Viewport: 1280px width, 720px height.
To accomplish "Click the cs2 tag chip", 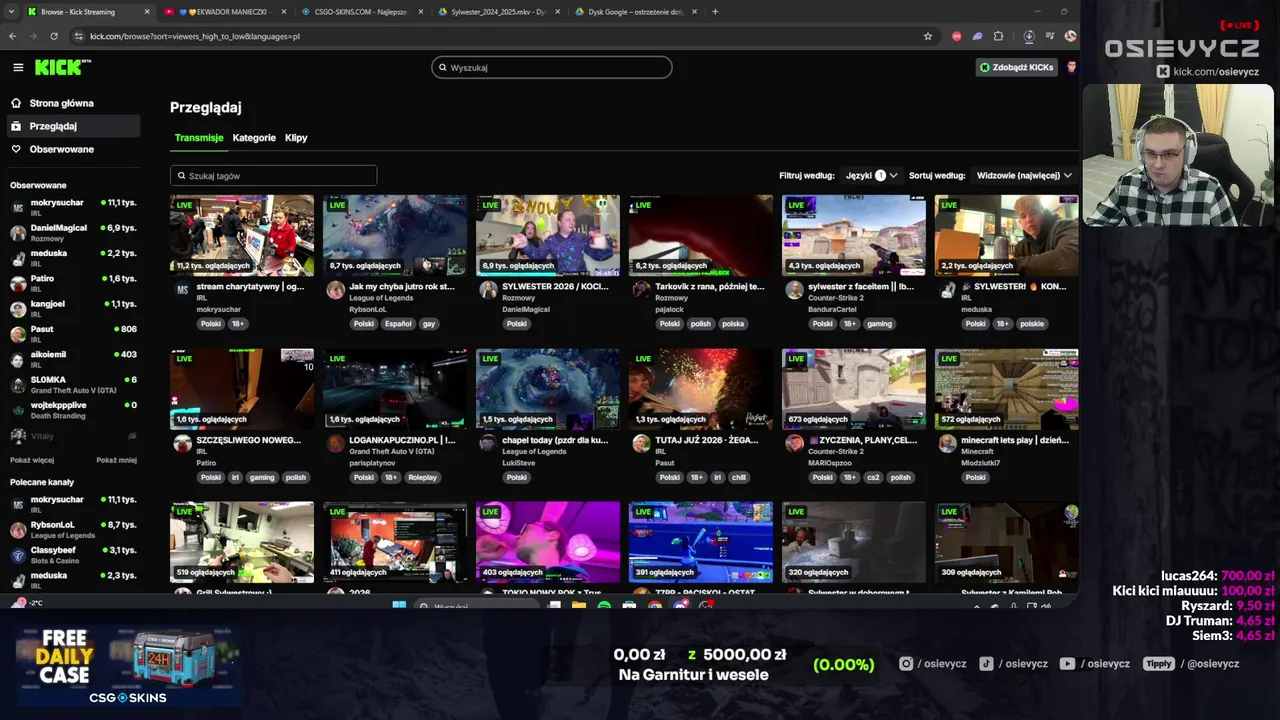I will [x=873, y=477].
